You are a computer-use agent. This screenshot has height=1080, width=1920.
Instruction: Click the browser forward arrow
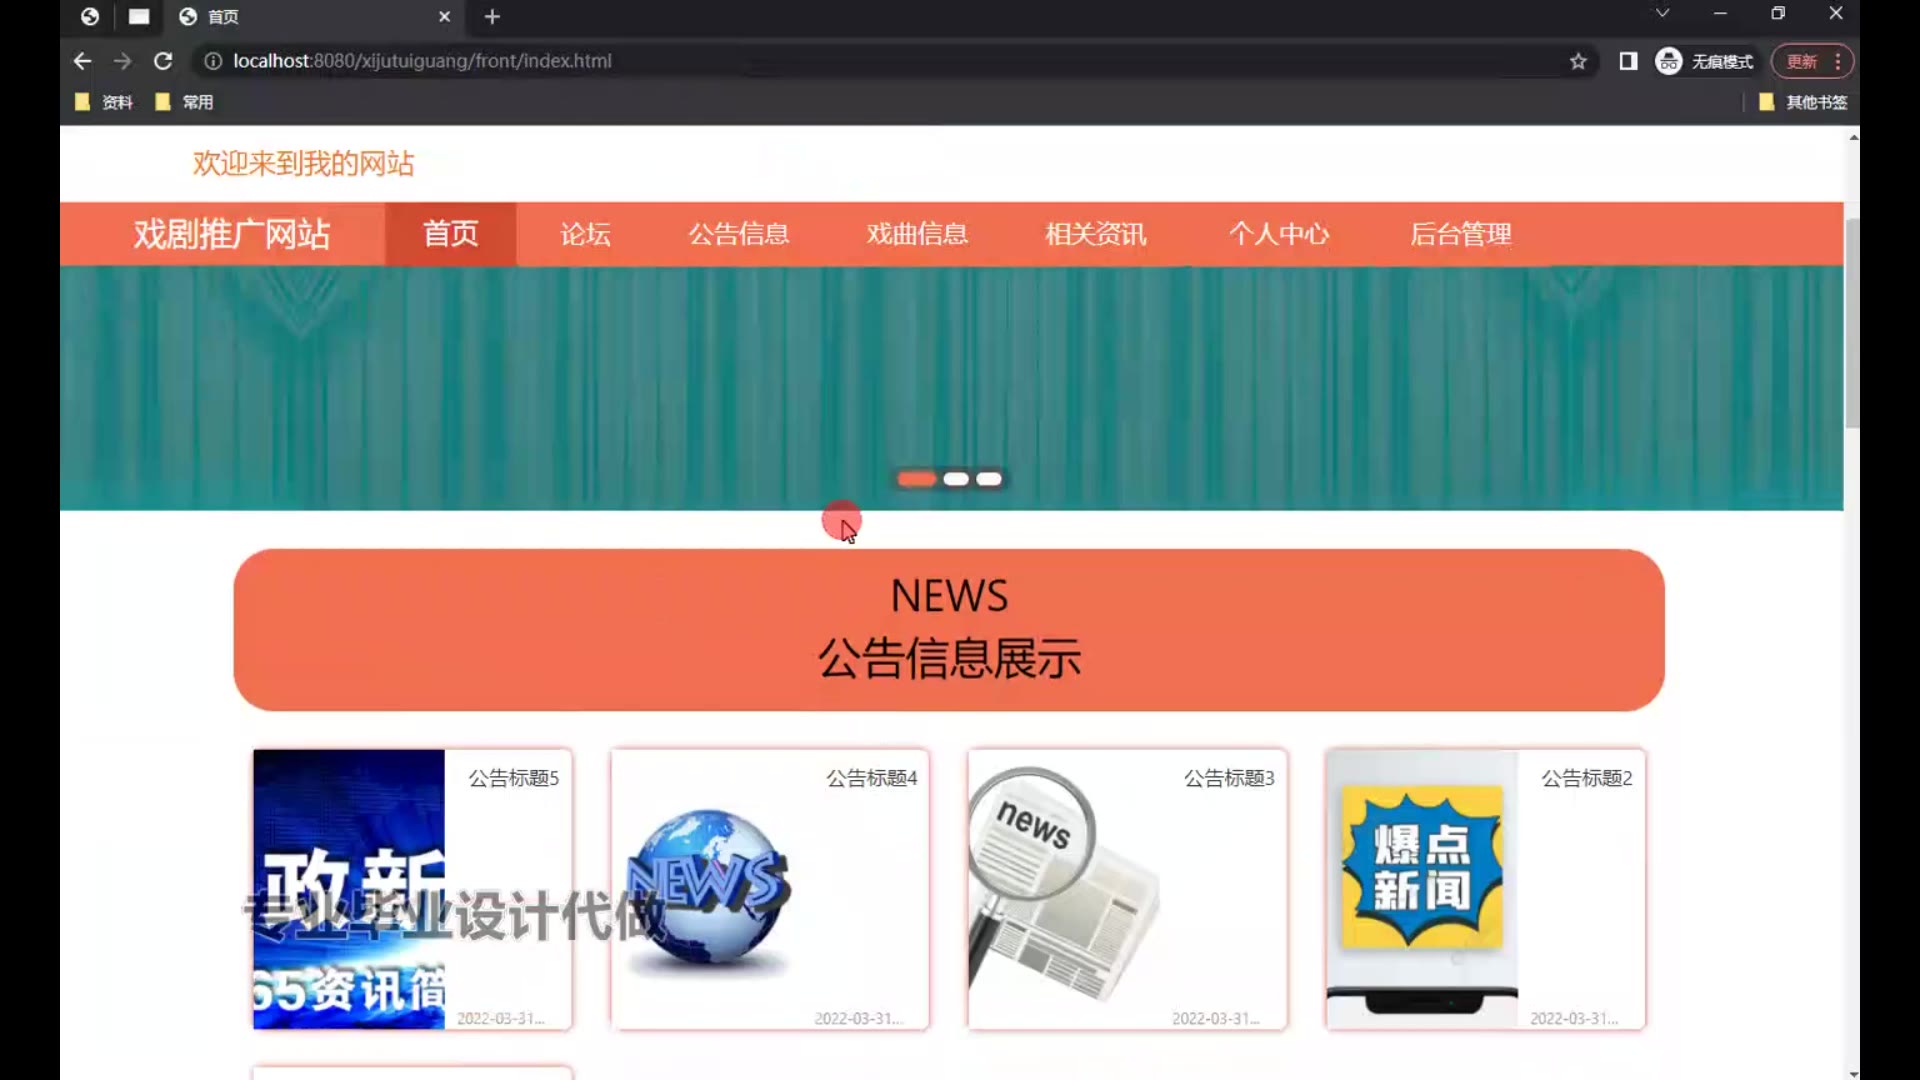click(x=122, y=61)
